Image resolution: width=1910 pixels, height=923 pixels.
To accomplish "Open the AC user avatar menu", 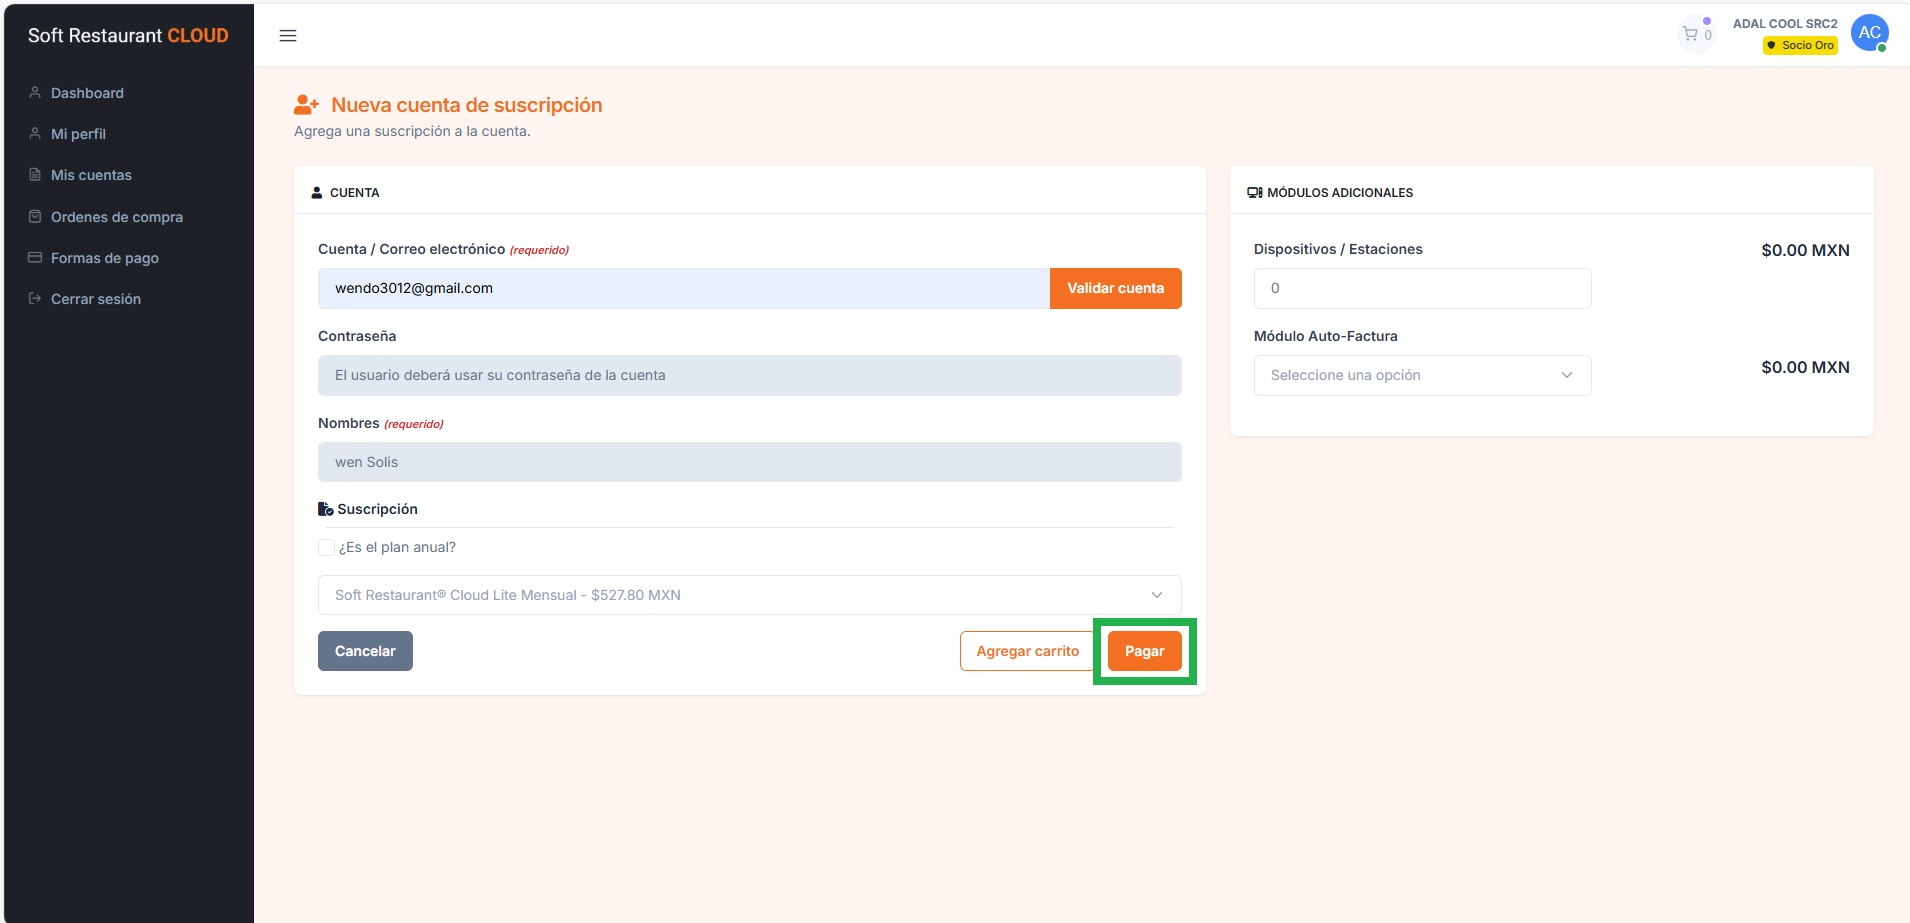I will (1869, 33).
